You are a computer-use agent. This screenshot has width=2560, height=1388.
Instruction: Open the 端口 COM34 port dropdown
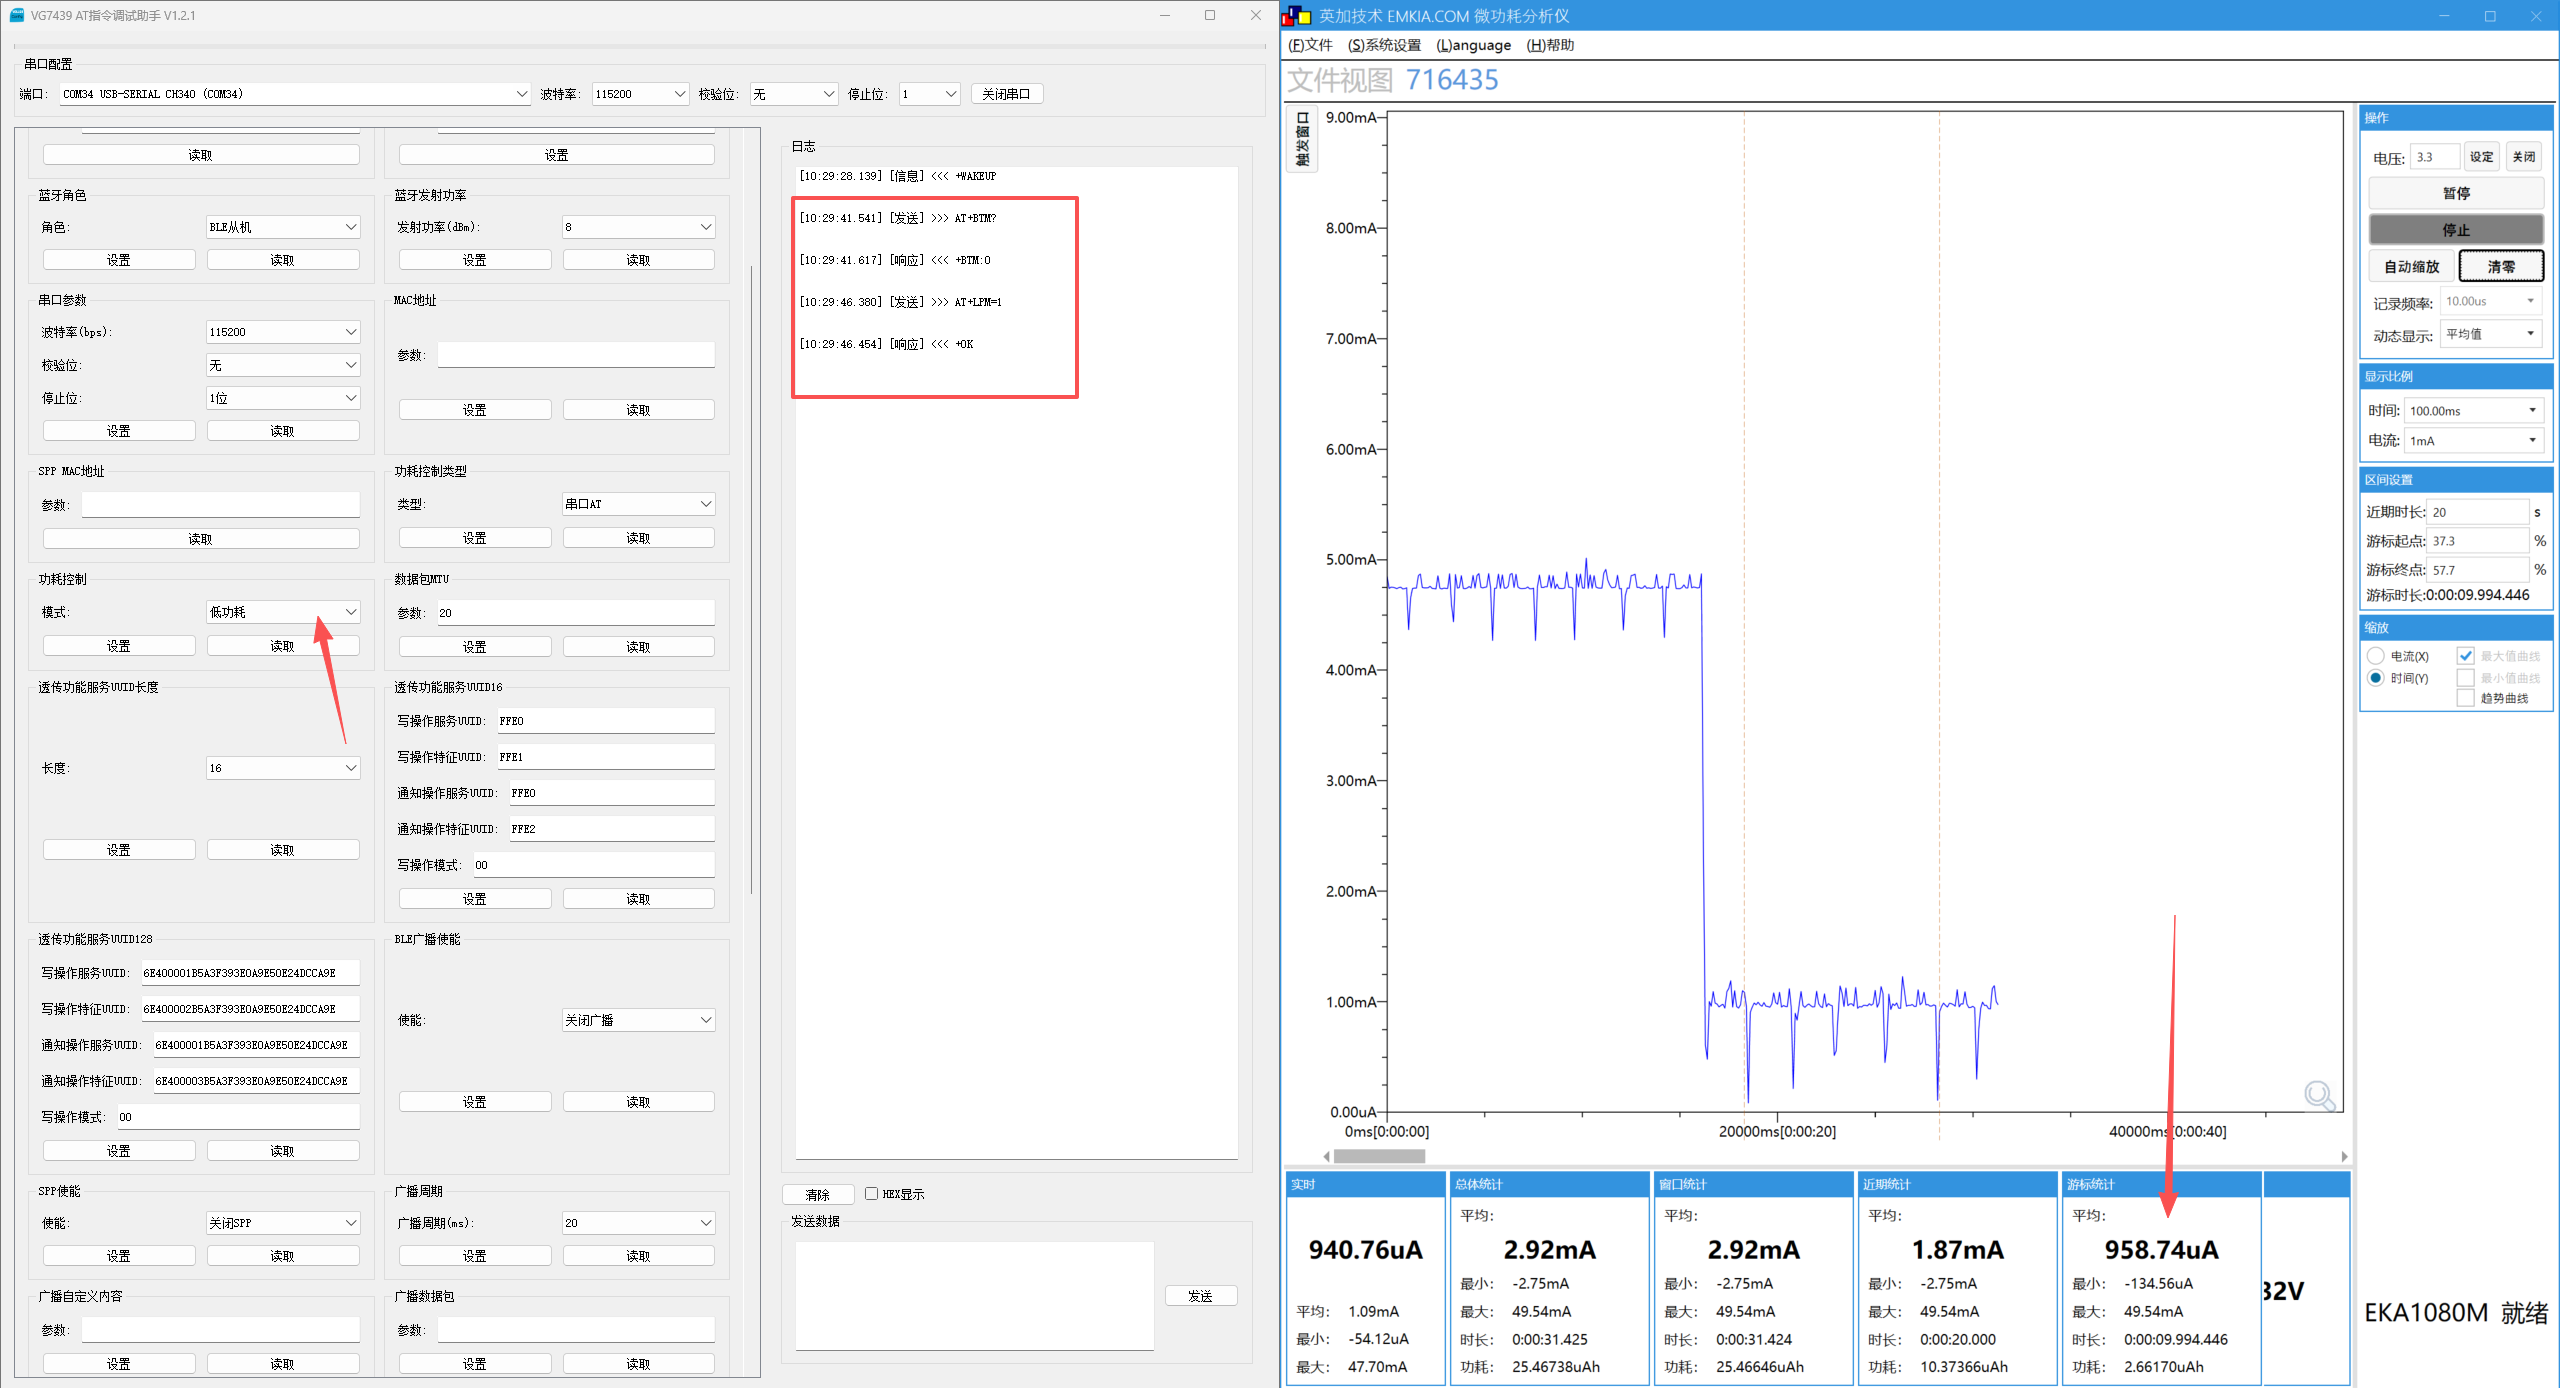click(x=295, y=94)
